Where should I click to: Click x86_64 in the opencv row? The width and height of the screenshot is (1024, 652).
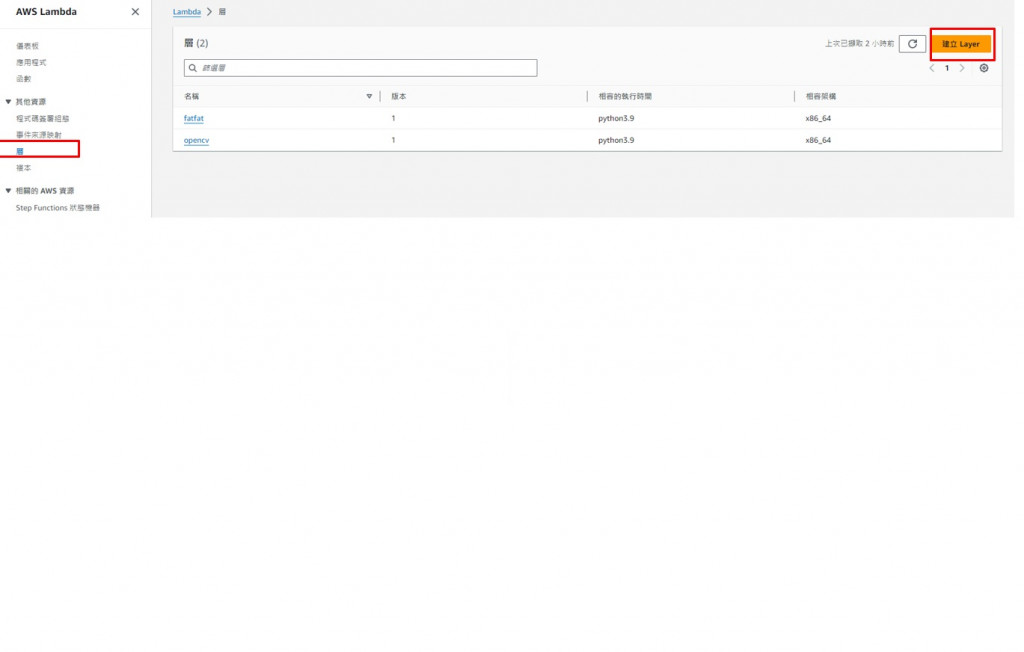[x=818, y=140]
